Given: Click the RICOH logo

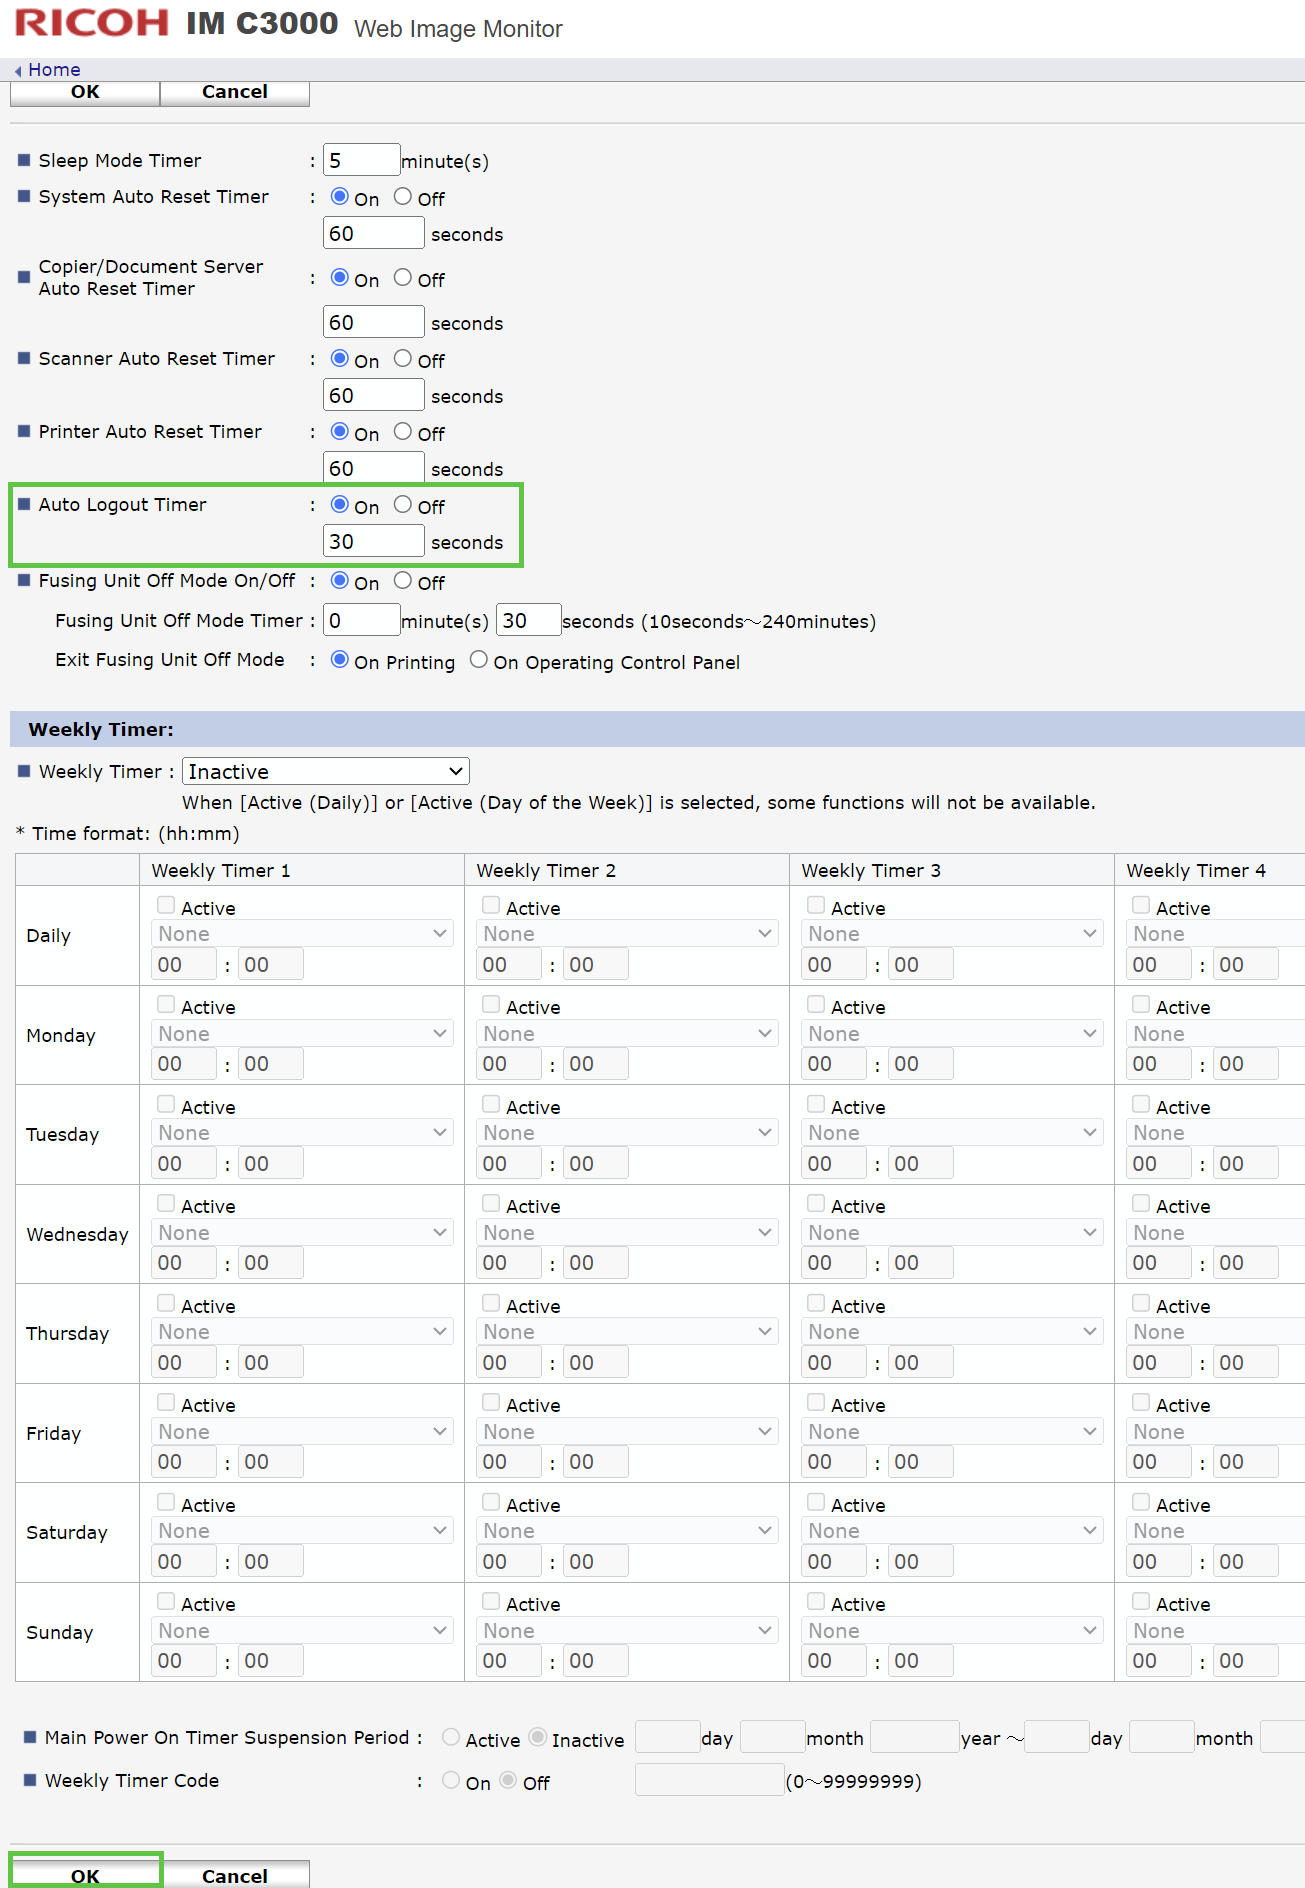Looking at the screenshot, I should 92,23.
